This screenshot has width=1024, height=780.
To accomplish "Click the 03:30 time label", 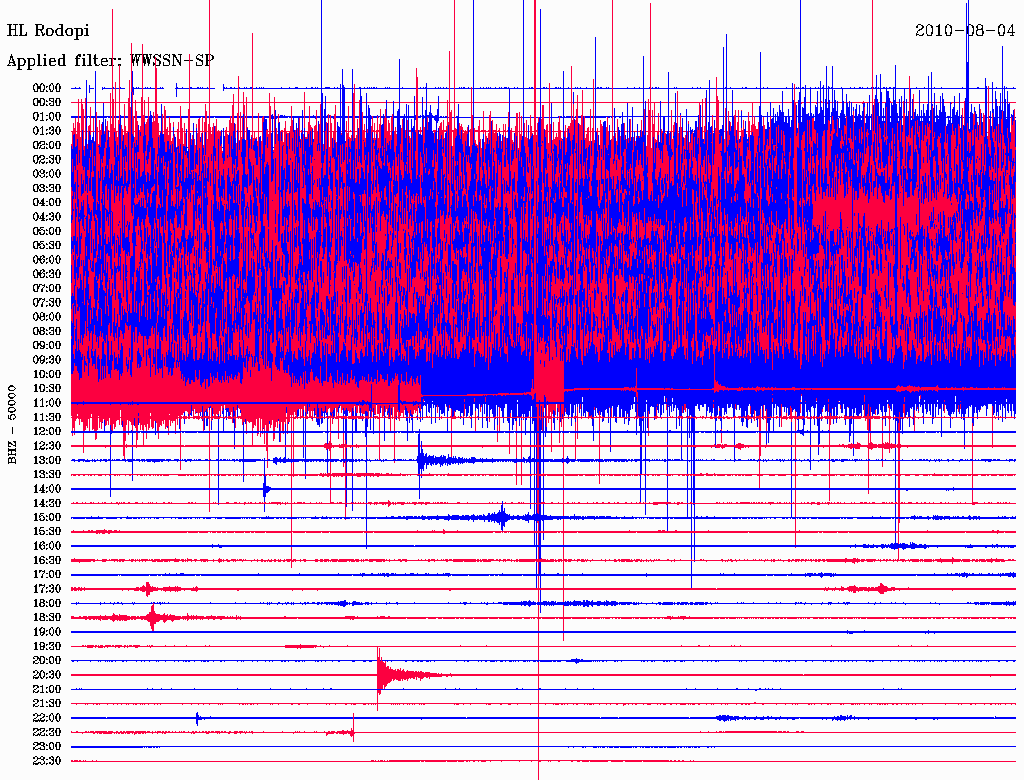I will pos(47,188).
